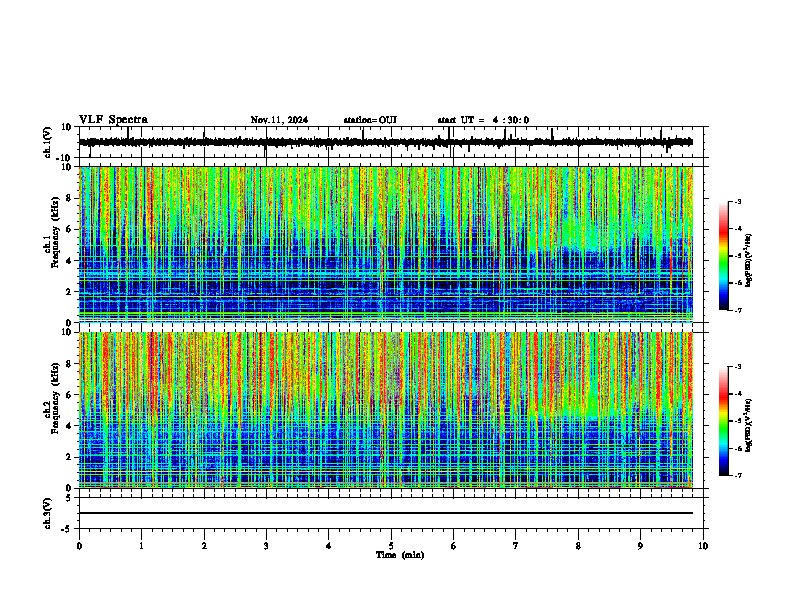Click the "-7" value below ch.2 colorbar

point(737,475)
